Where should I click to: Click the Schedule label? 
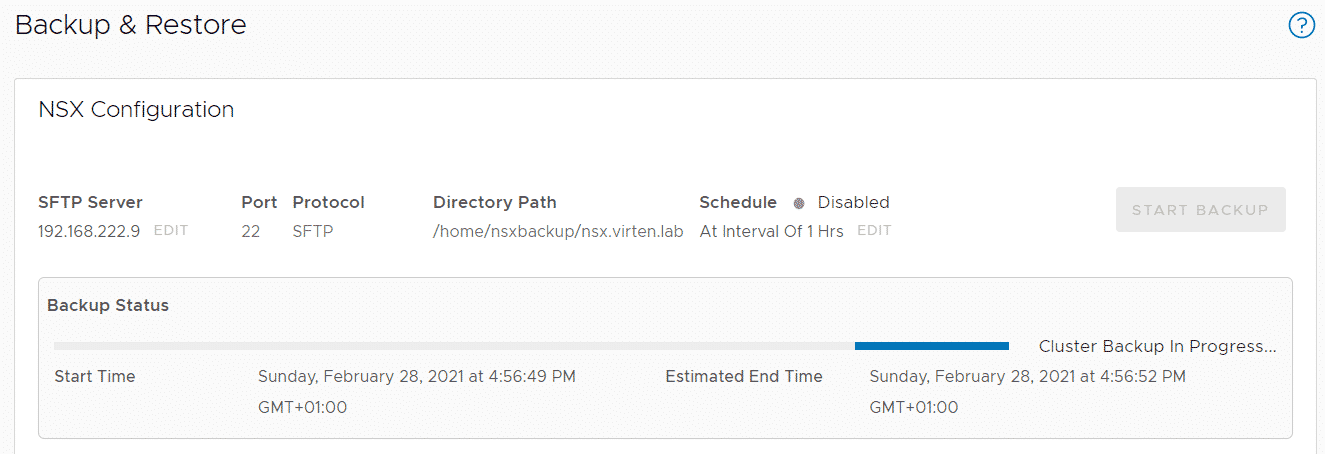(738, 202)
